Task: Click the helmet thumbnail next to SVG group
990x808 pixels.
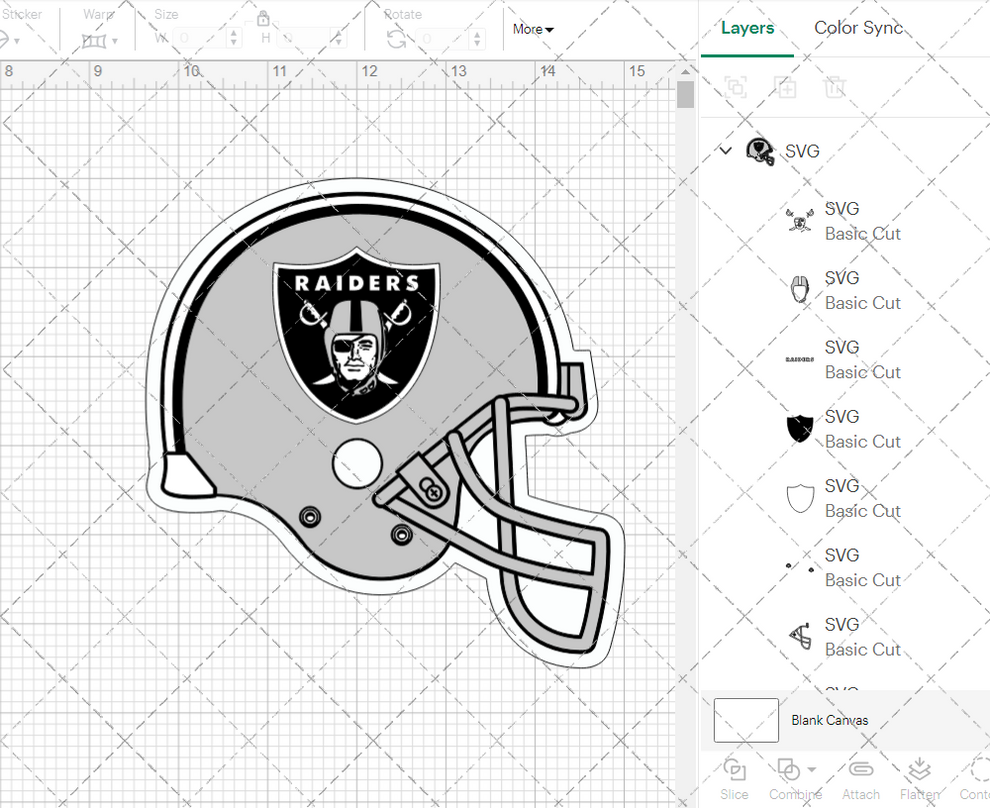Action: tap(760, 150)
